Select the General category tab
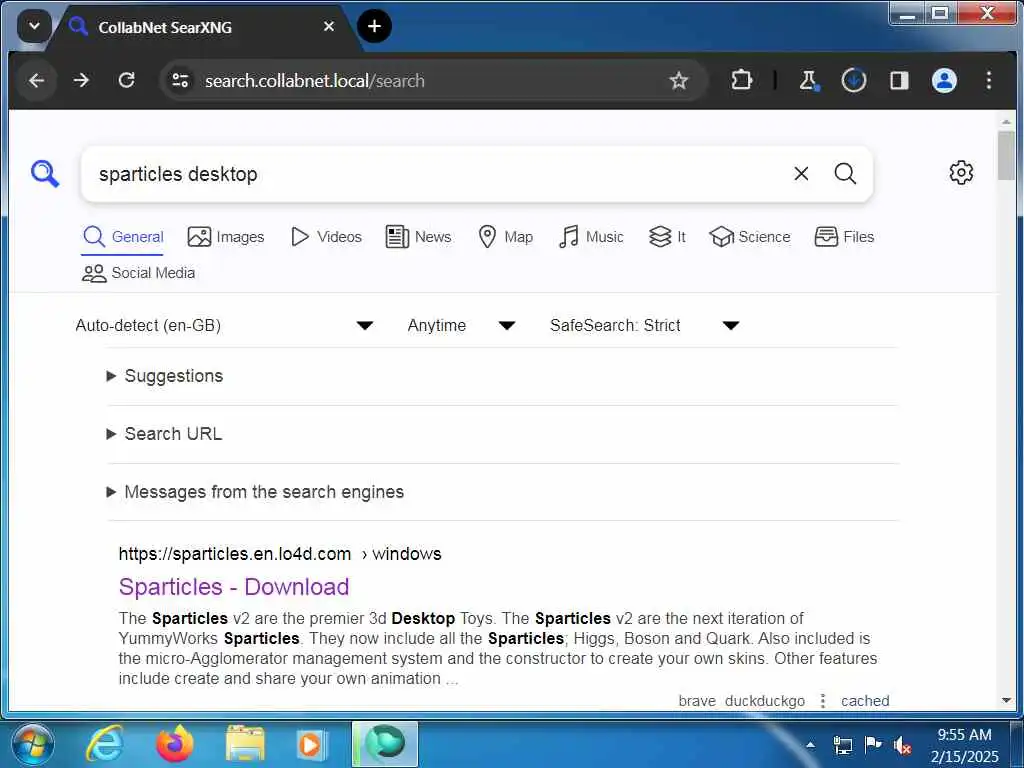This screenshot has height=768, width=1024. coord(123,237)
